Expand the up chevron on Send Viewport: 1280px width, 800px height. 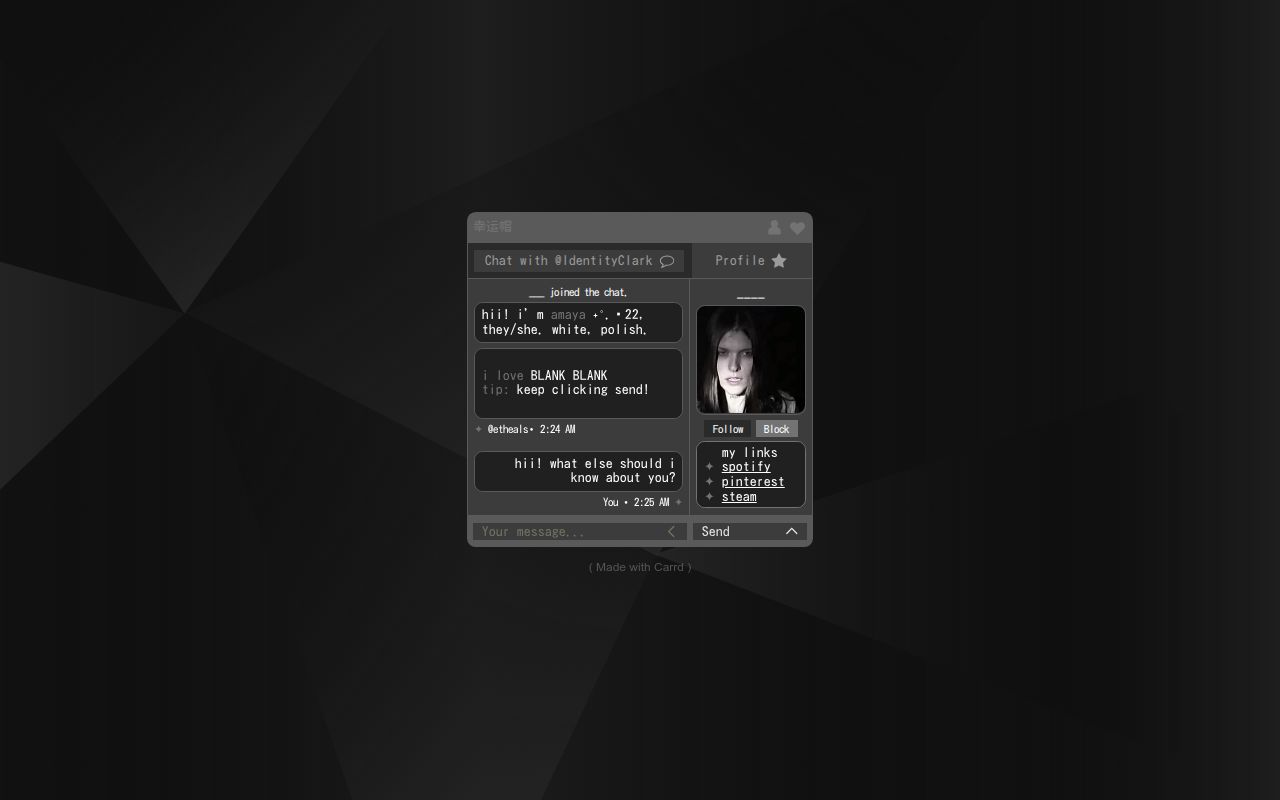click(x=791, y=532)
